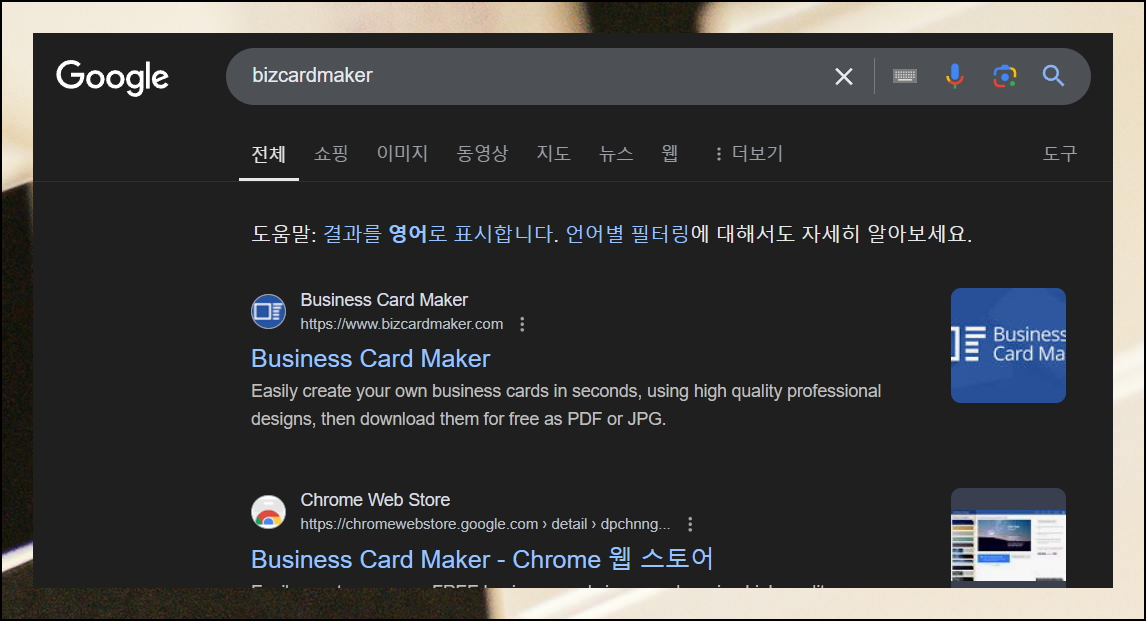Click the 'Easily create your own business cards' snippet
Image resolution: width=1146 pixels, height=621 pixels.
(x=566, y=405)
